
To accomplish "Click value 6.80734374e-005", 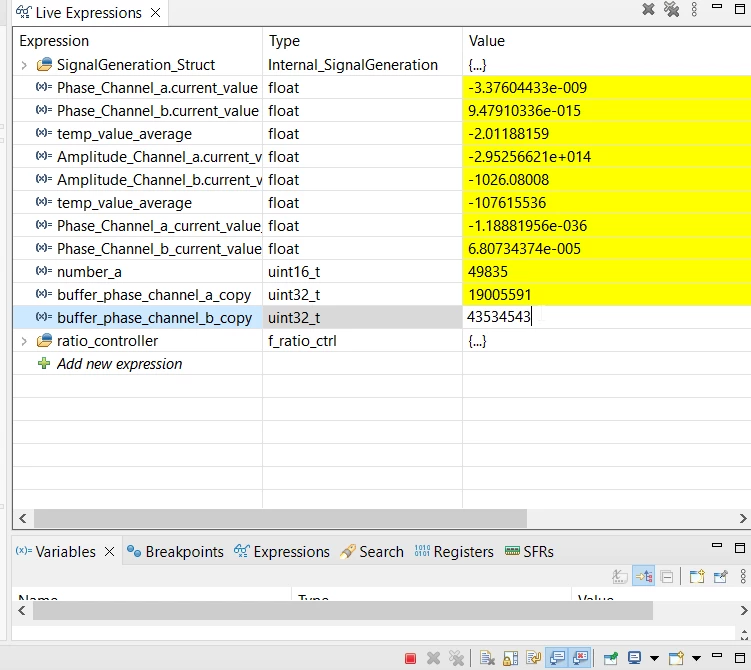I will click(524, 249).
